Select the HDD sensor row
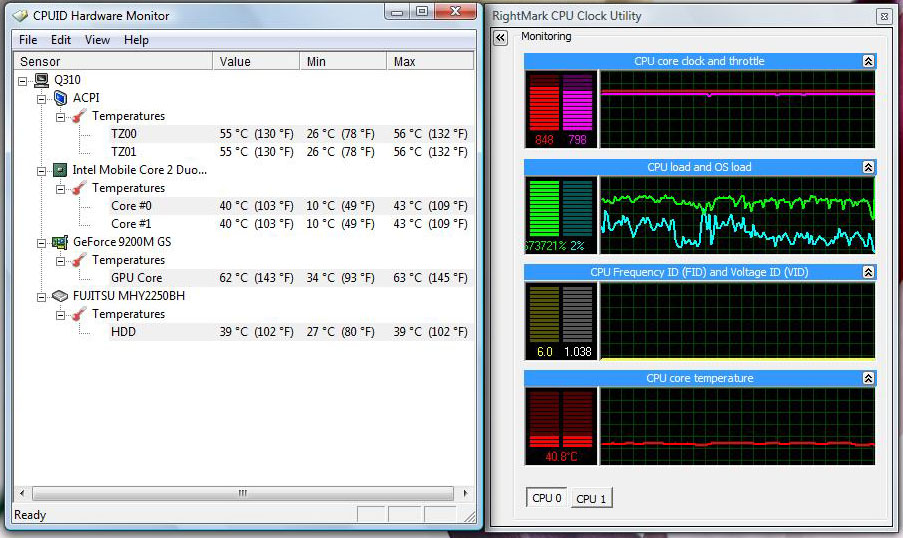 pyautogui.click(x=291, y=332)
